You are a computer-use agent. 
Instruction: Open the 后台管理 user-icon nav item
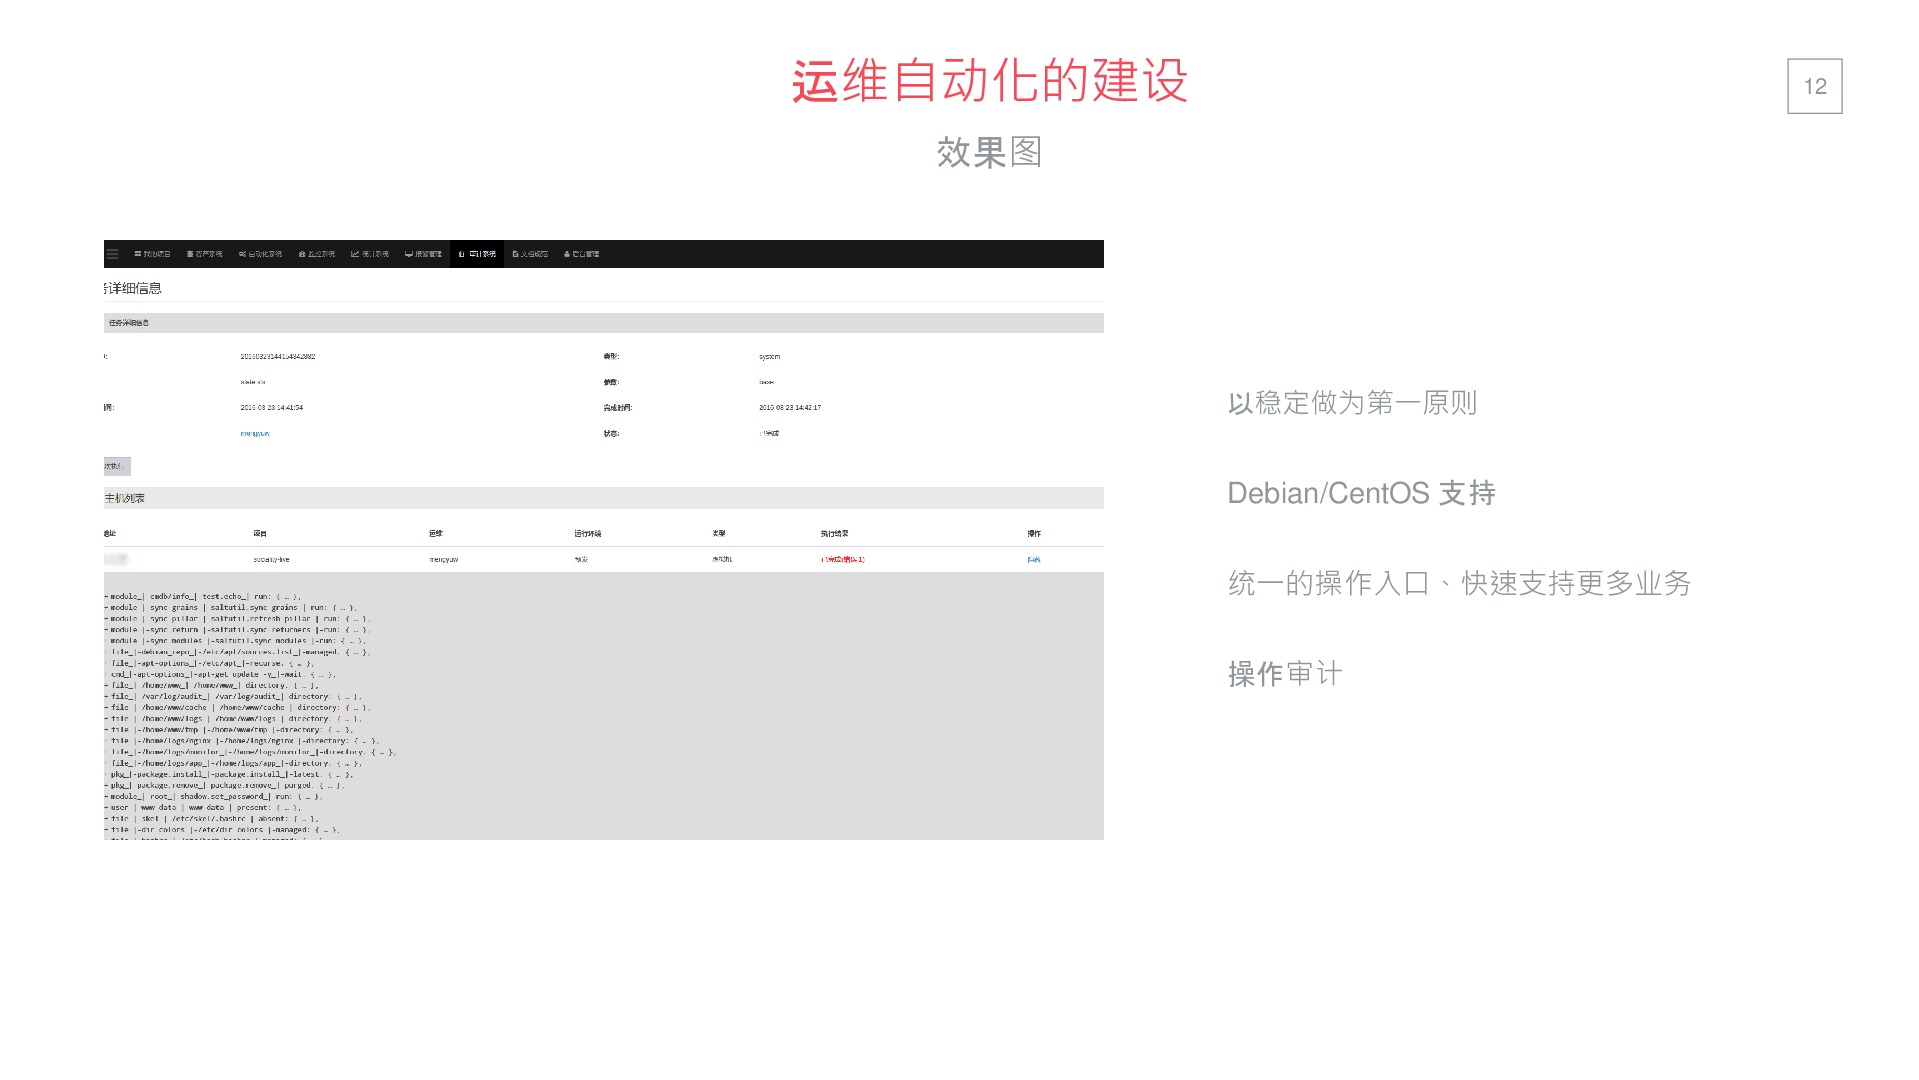582,254
